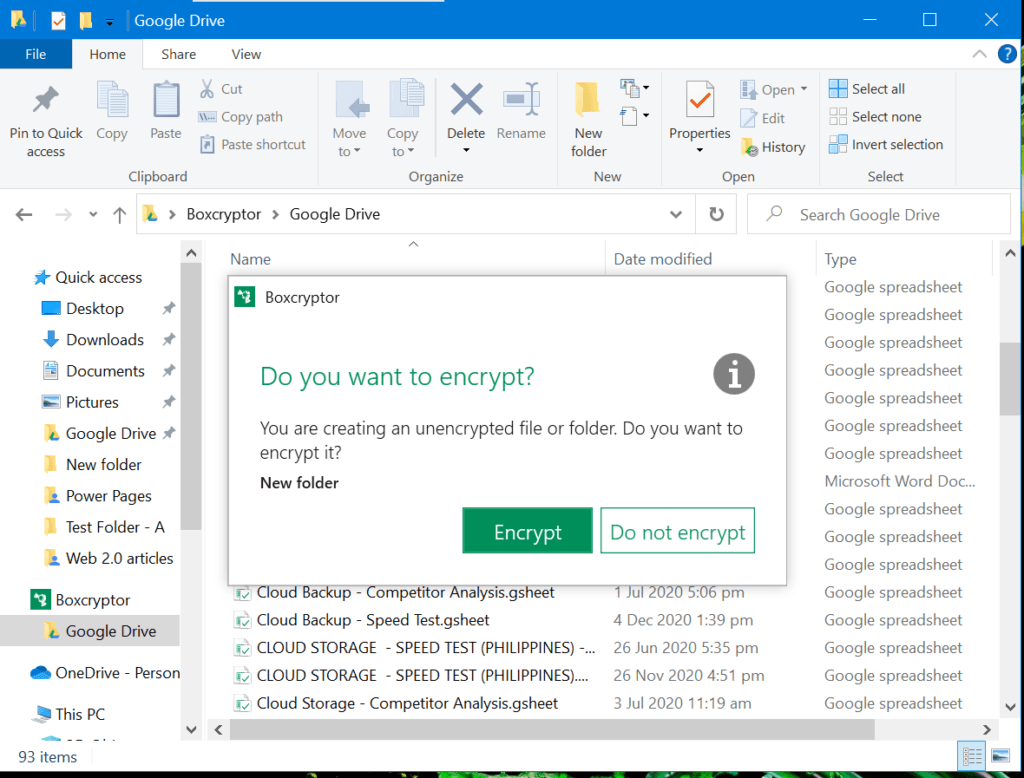Open Documents in the navigation pane
This screenshot has width=1024, height=778.
[x=105, y=371]
